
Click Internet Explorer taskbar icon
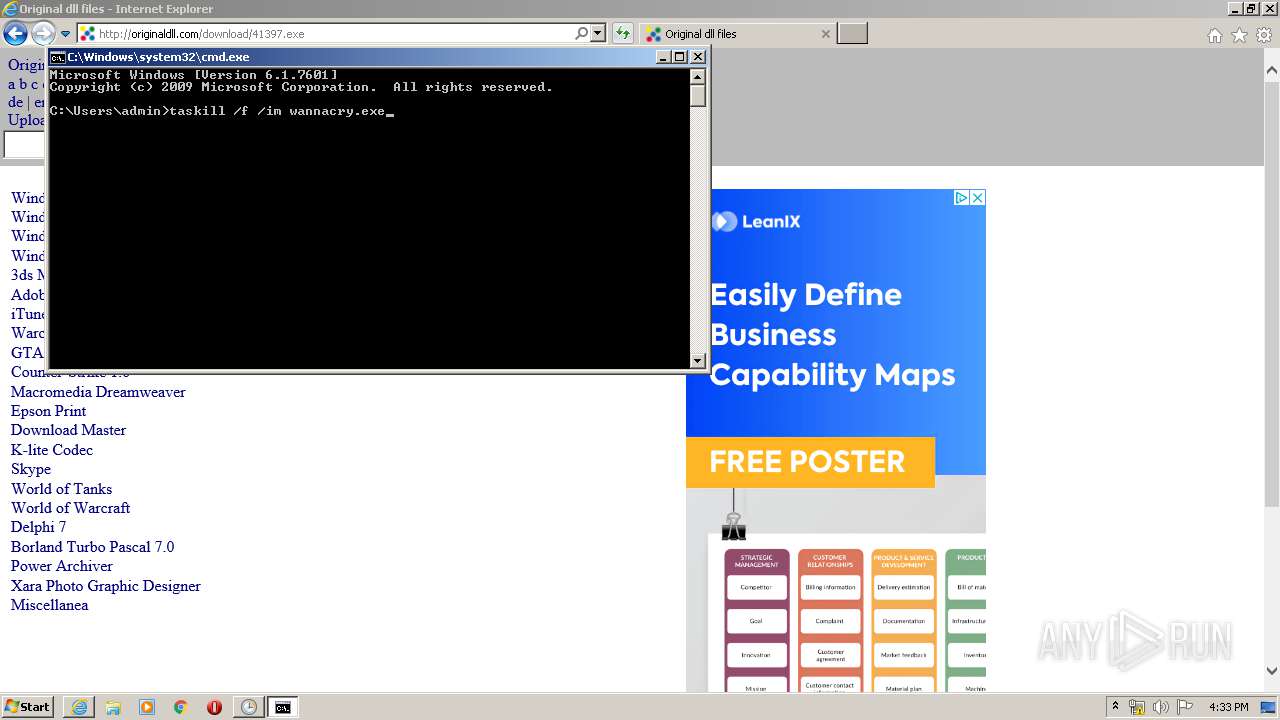79,707
